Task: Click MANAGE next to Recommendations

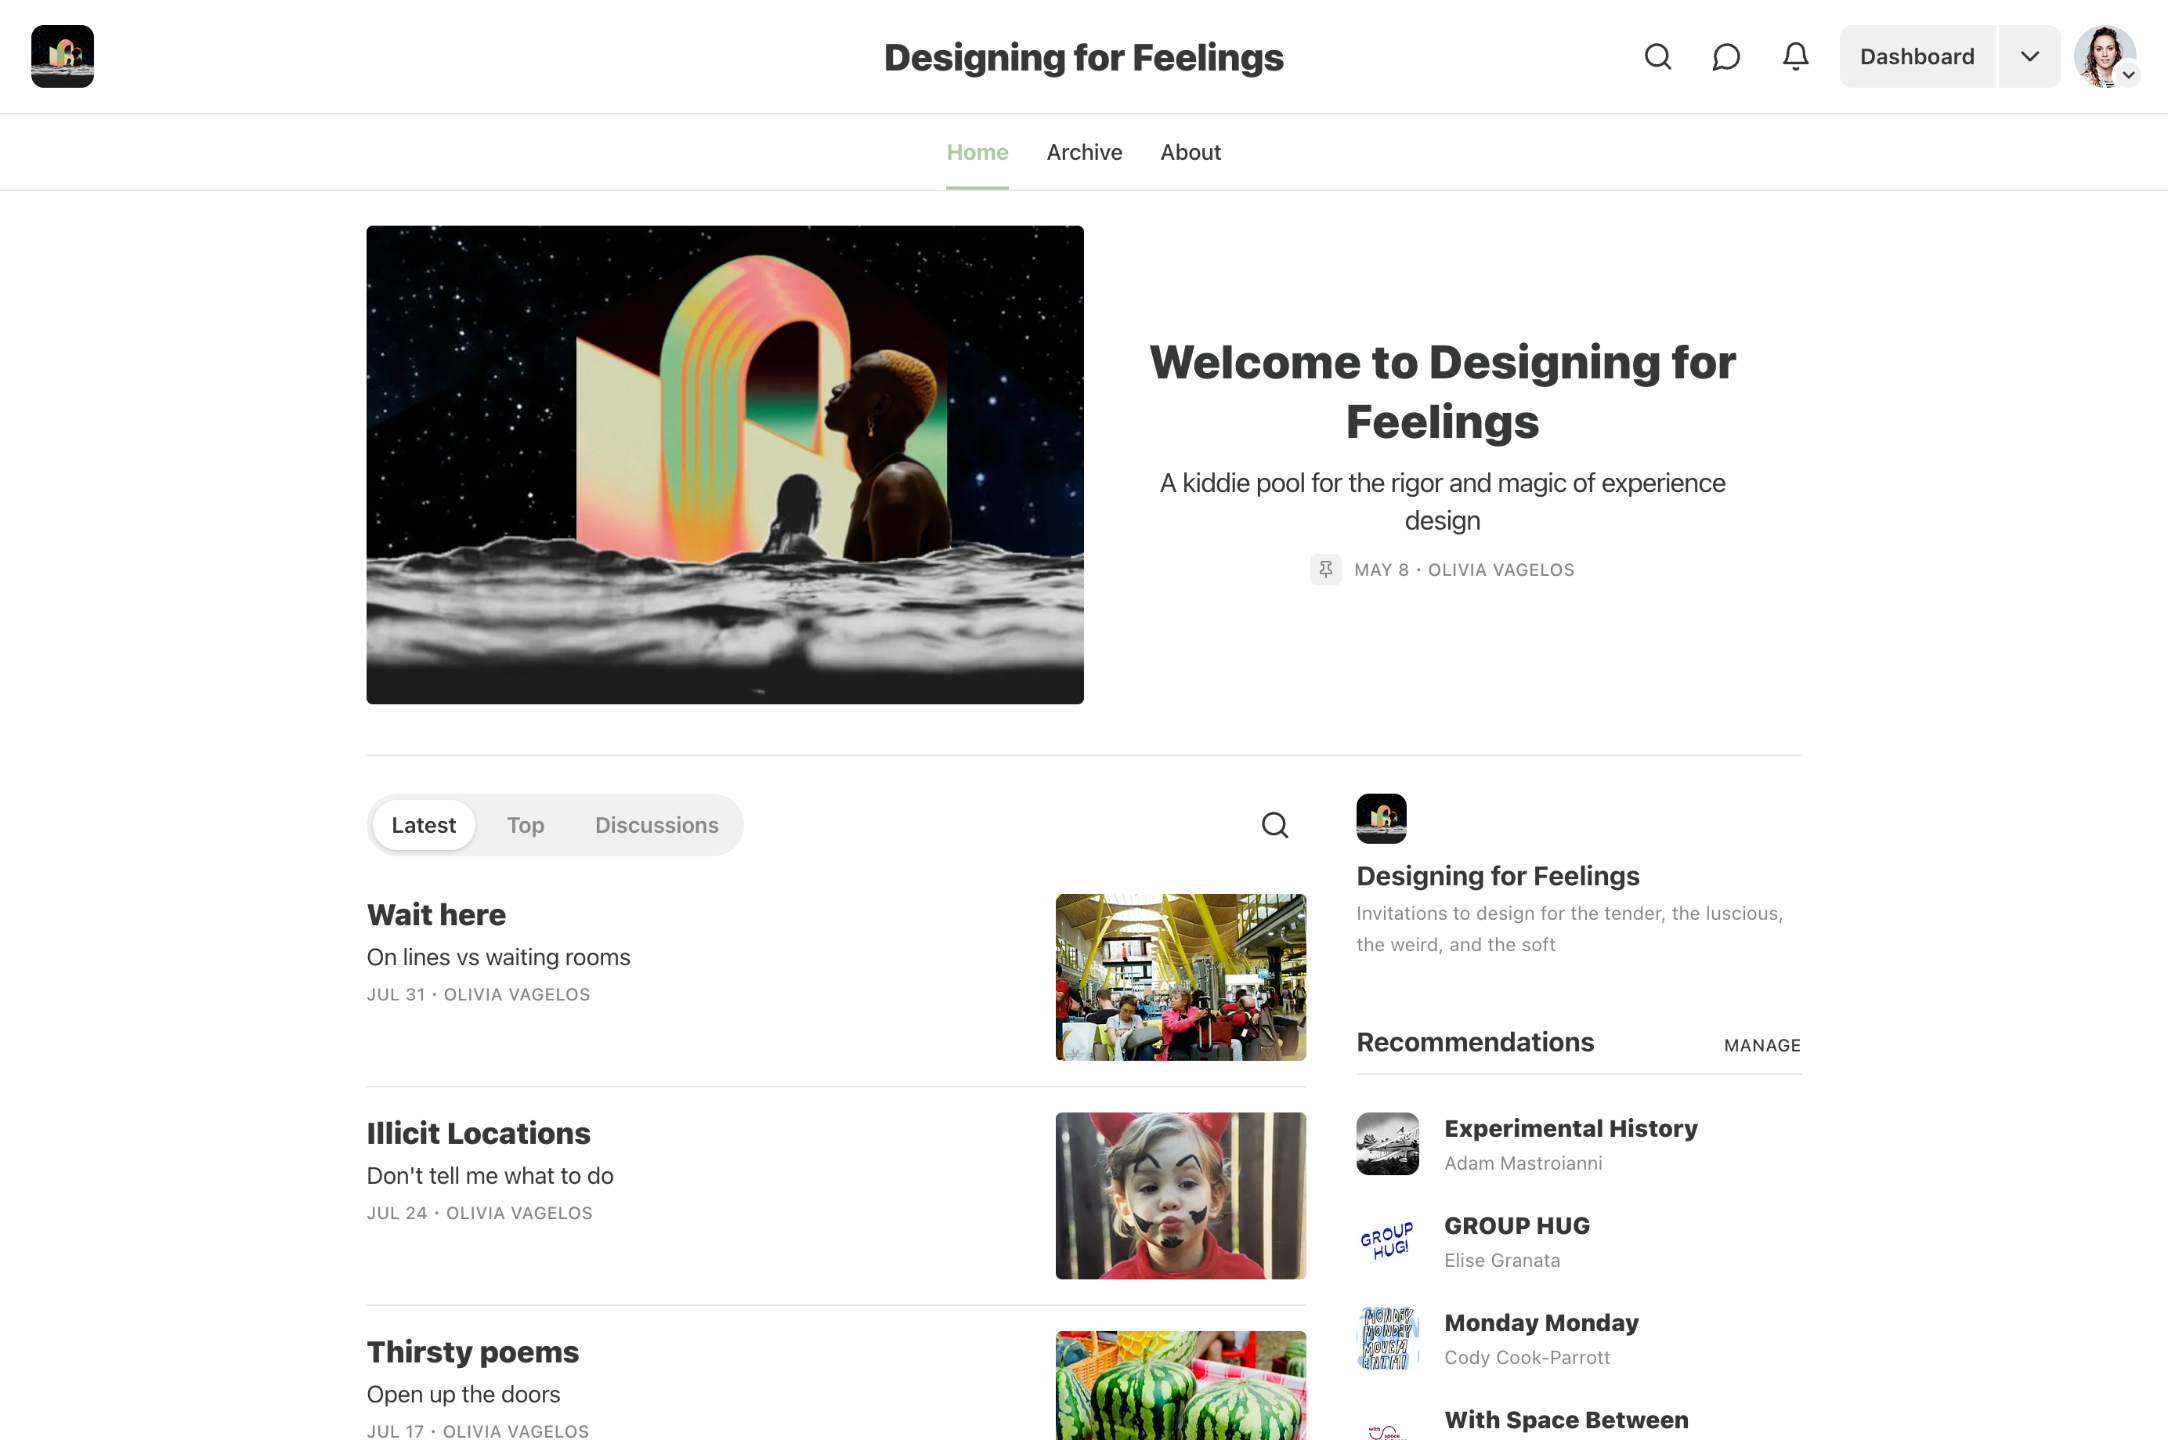Action: 1762,1045
